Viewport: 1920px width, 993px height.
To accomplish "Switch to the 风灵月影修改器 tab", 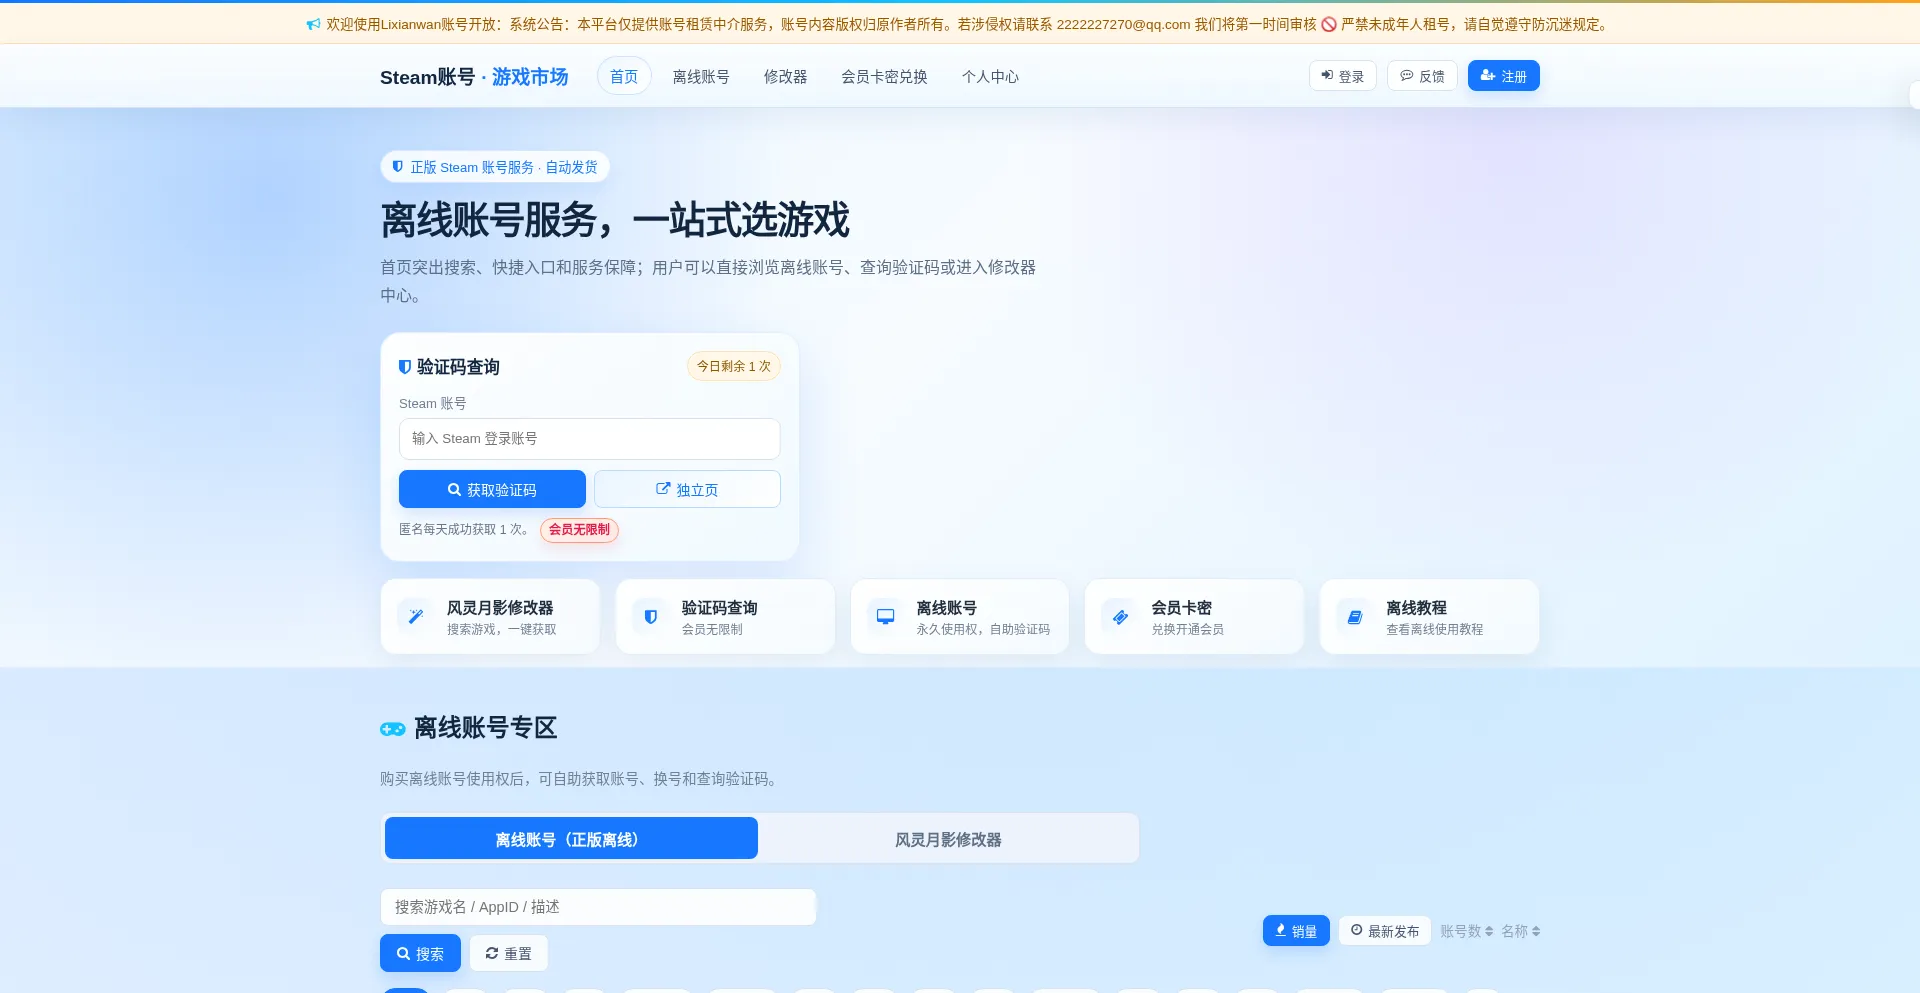I will tap(948, 838).
